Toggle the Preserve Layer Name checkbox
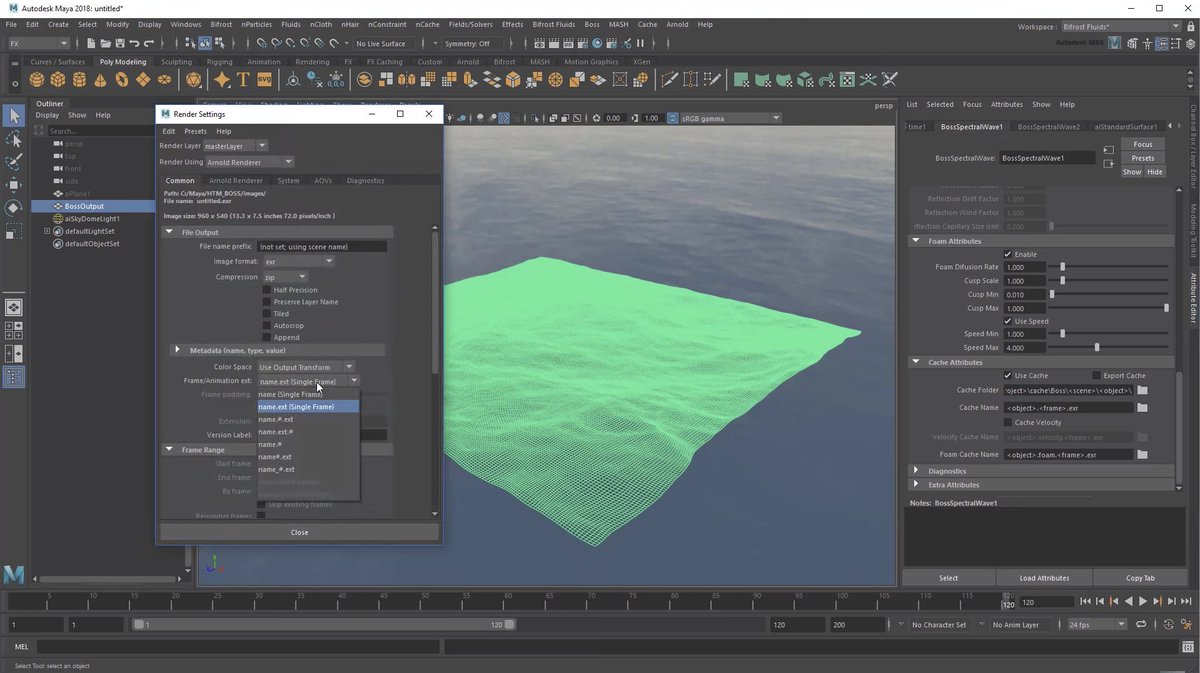Image resolution: width=1200 pixels, height=673 pixels. (267, 302)
